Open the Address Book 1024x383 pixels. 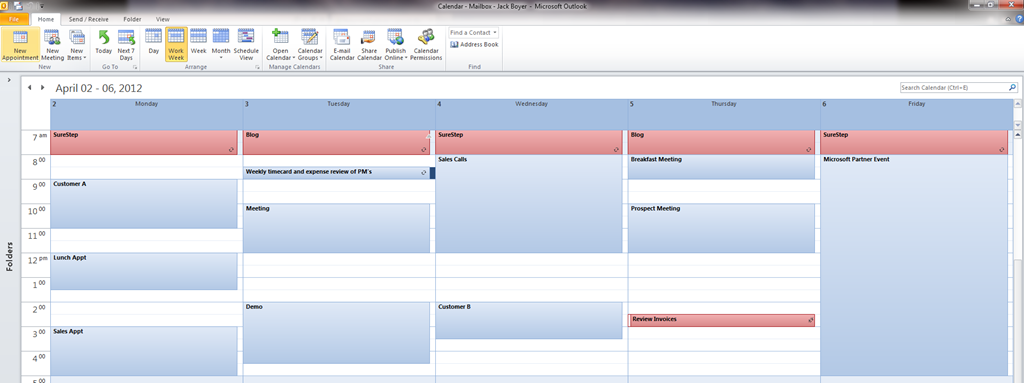475,44
